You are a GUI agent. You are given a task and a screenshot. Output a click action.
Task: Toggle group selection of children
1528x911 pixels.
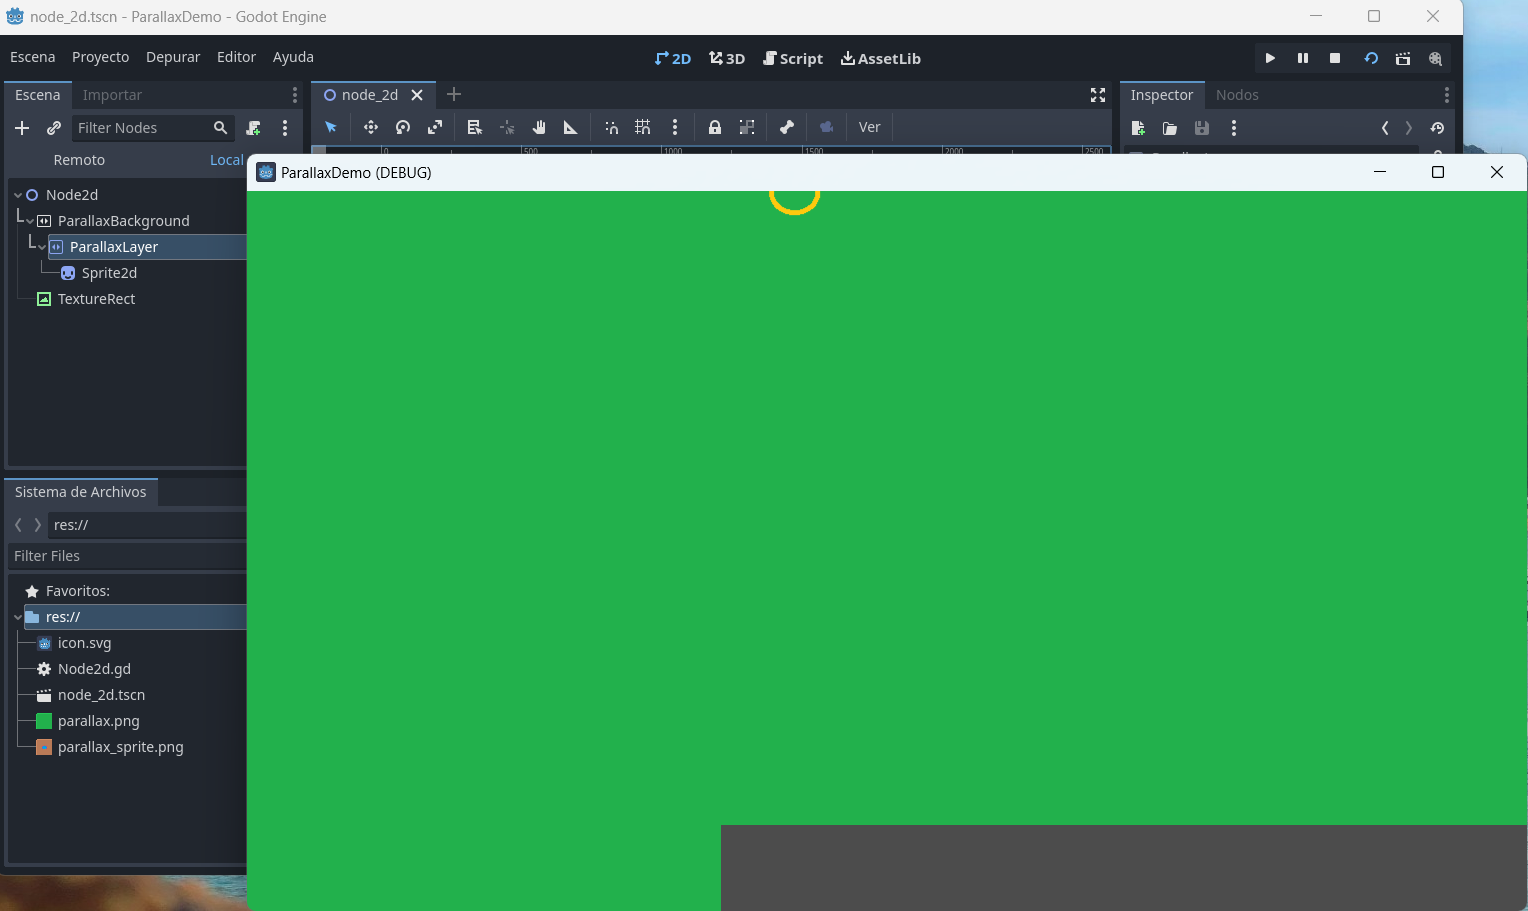pos(747,127)
